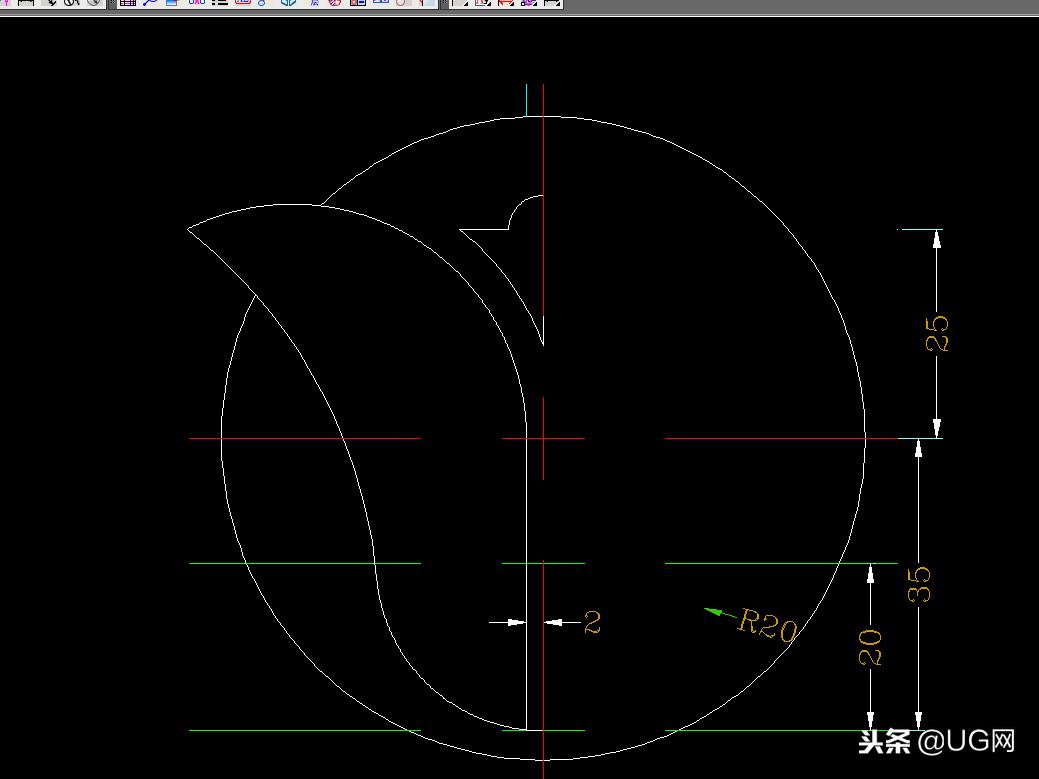The image size is (1039, 779).
Task: Pick the red center cross mark
Action: [543, 438]
